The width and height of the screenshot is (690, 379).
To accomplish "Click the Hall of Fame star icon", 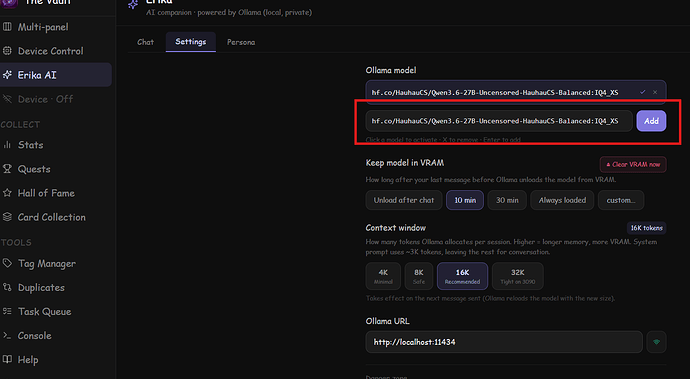I will click(7, 193).
